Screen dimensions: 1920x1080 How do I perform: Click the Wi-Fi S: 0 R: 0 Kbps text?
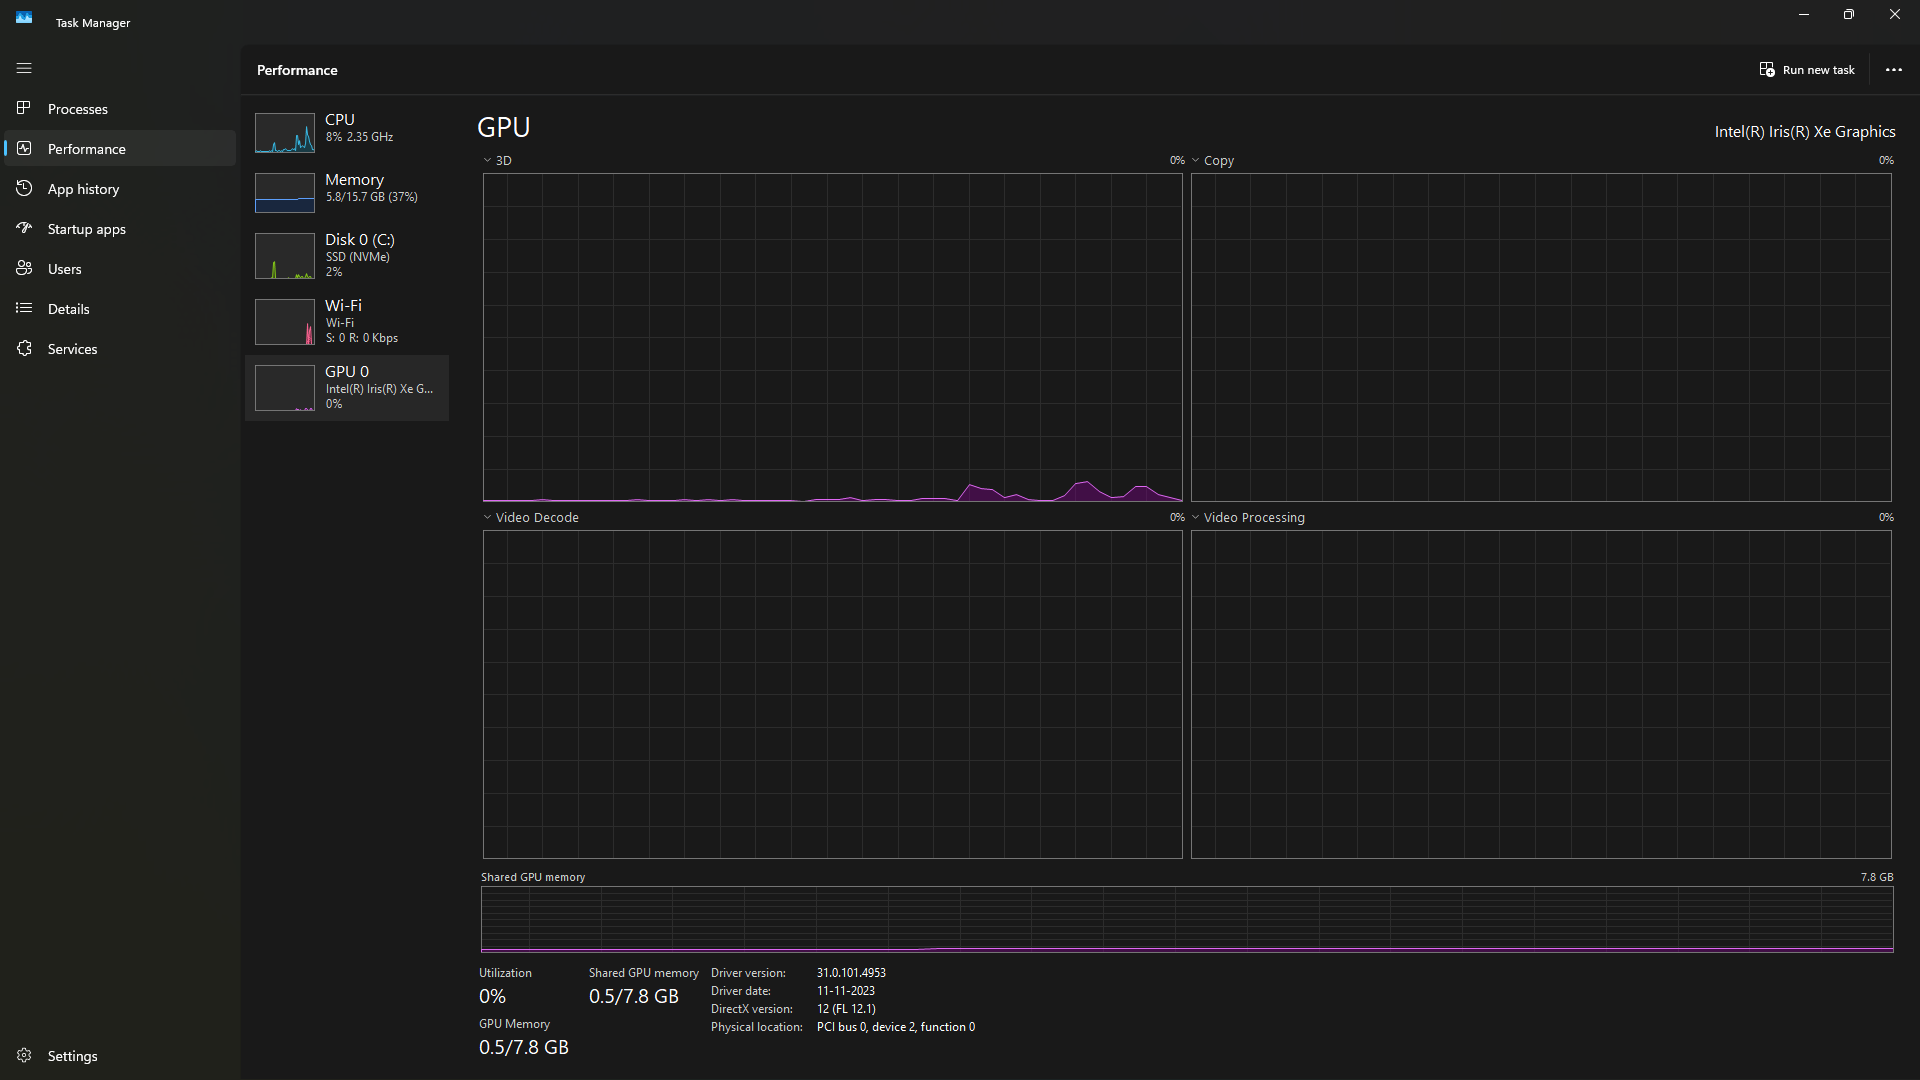361,338
